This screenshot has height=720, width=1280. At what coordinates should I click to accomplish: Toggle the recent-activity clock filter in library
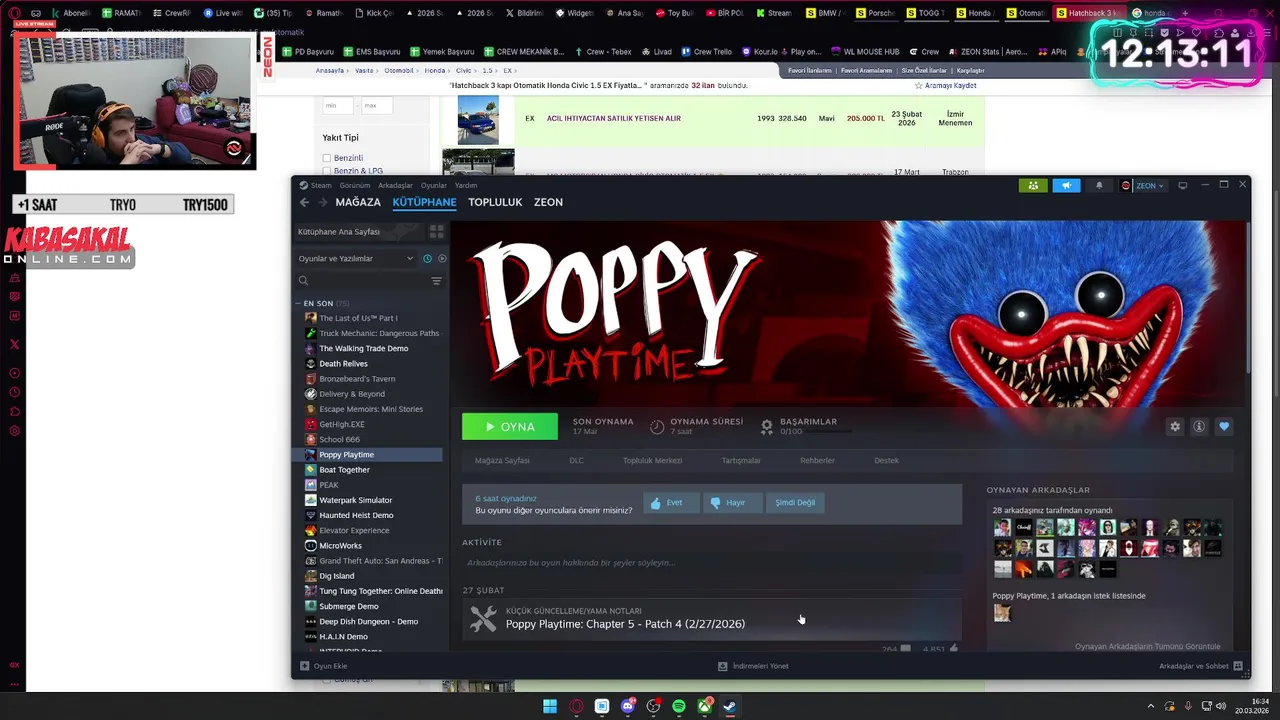click(x=427, y=258)
